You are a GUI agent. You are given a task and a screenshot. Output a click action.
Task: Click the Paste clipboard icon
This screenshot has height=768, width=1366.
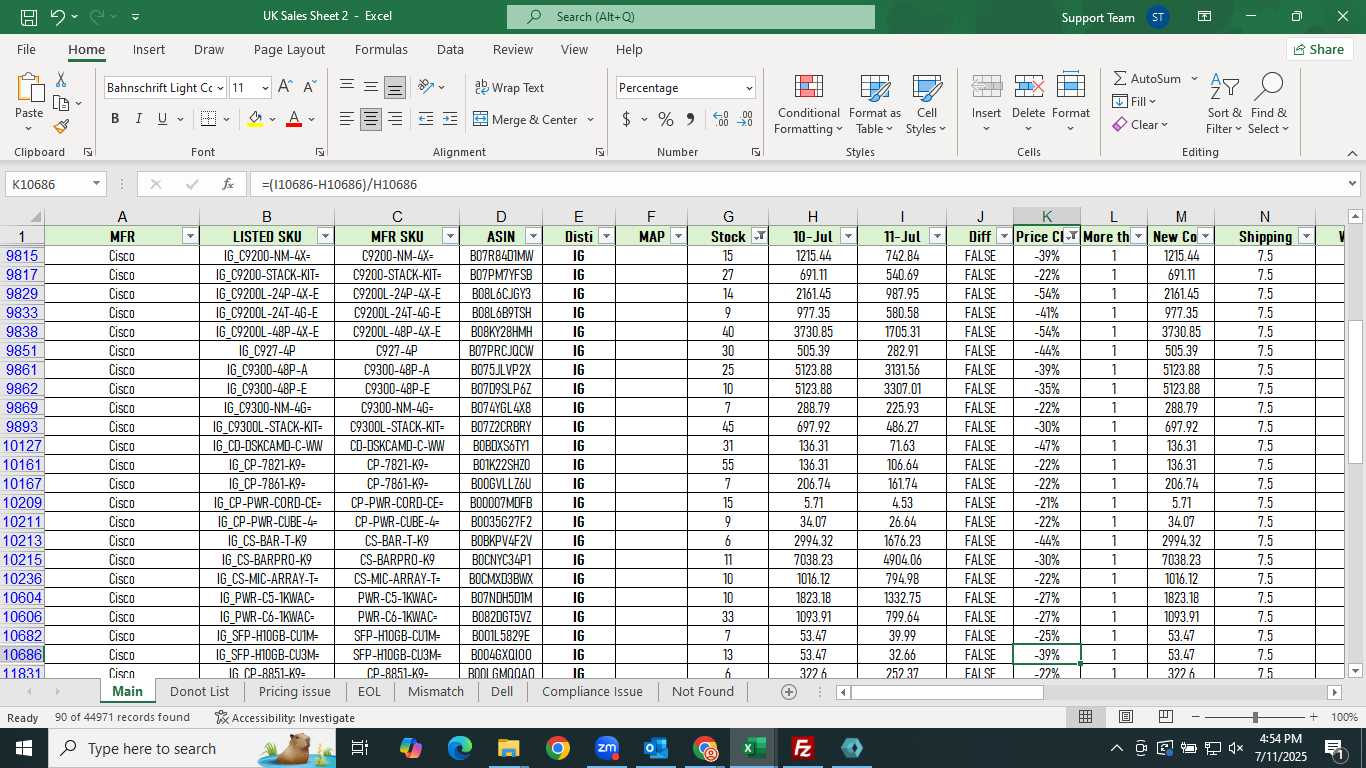(29, 88)
